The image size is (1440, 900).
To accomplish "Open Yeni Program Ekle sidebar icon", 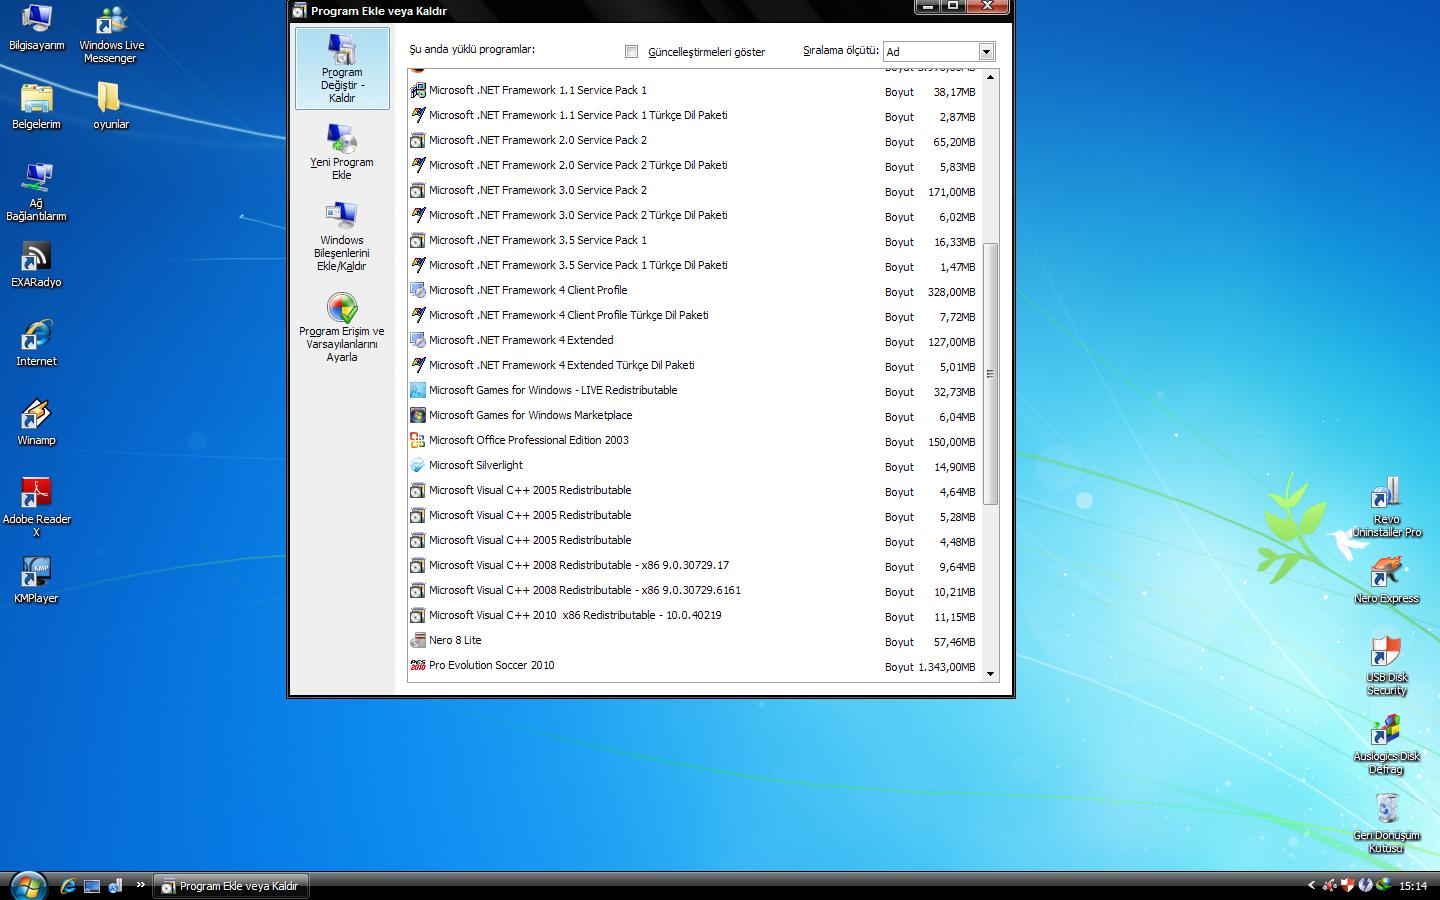I will [x=341, y=151].
